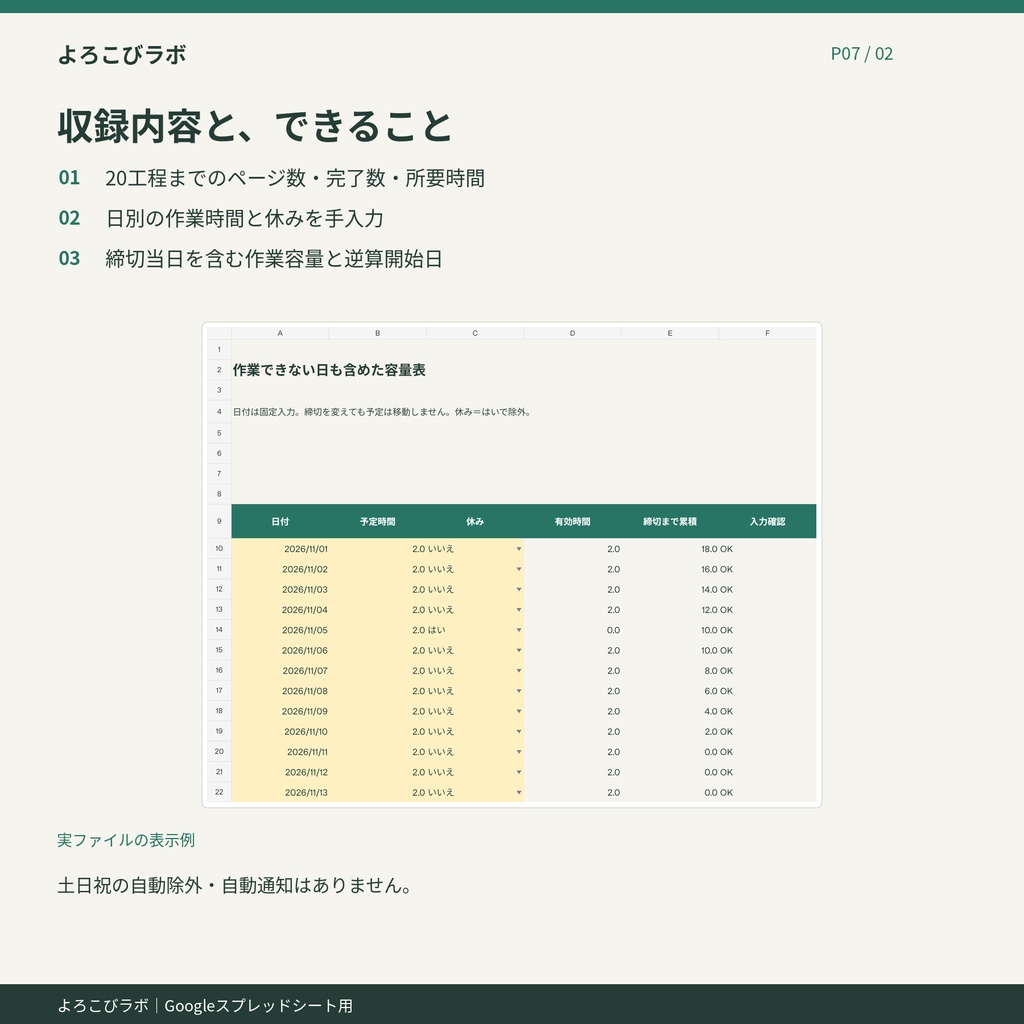1024x1024 pixels.
Task: Click the いいえ value in the 2026/11/10 row
Action: click(x=441, y=731)
